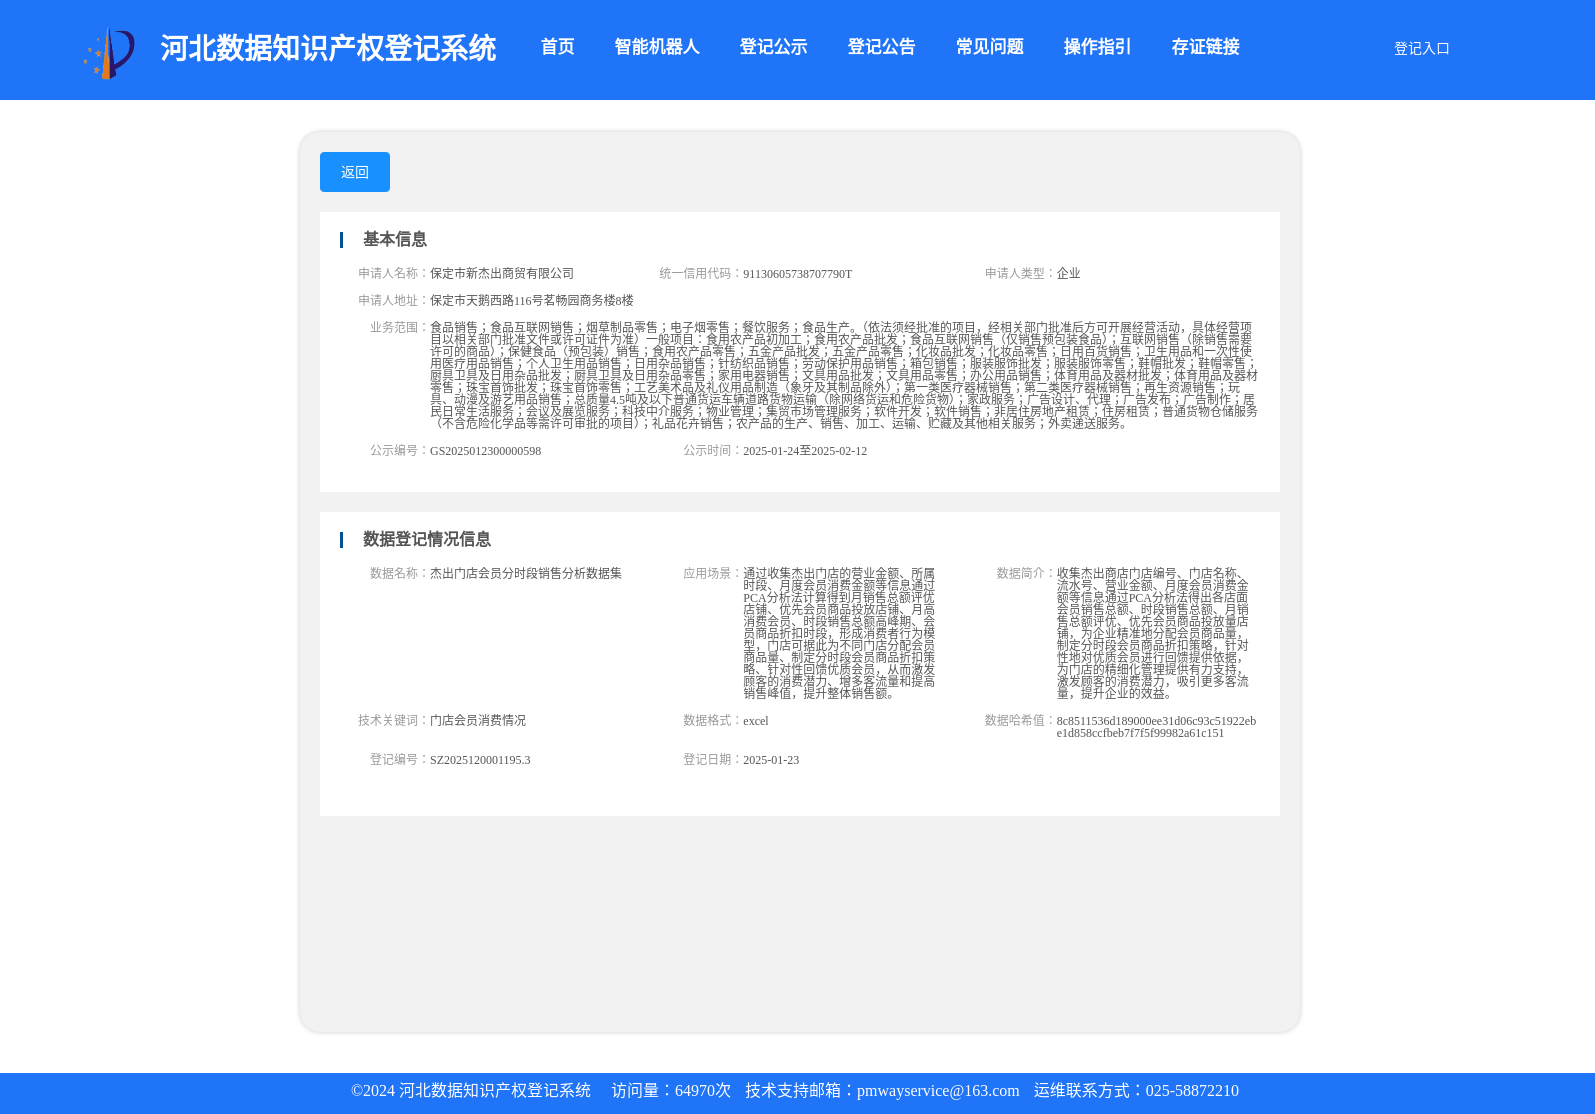The width and height of the screenshot is (1595, 1114).
Task: Select data name 杰出门店会员分时段销售分析数据集
Action: [526, 573]
